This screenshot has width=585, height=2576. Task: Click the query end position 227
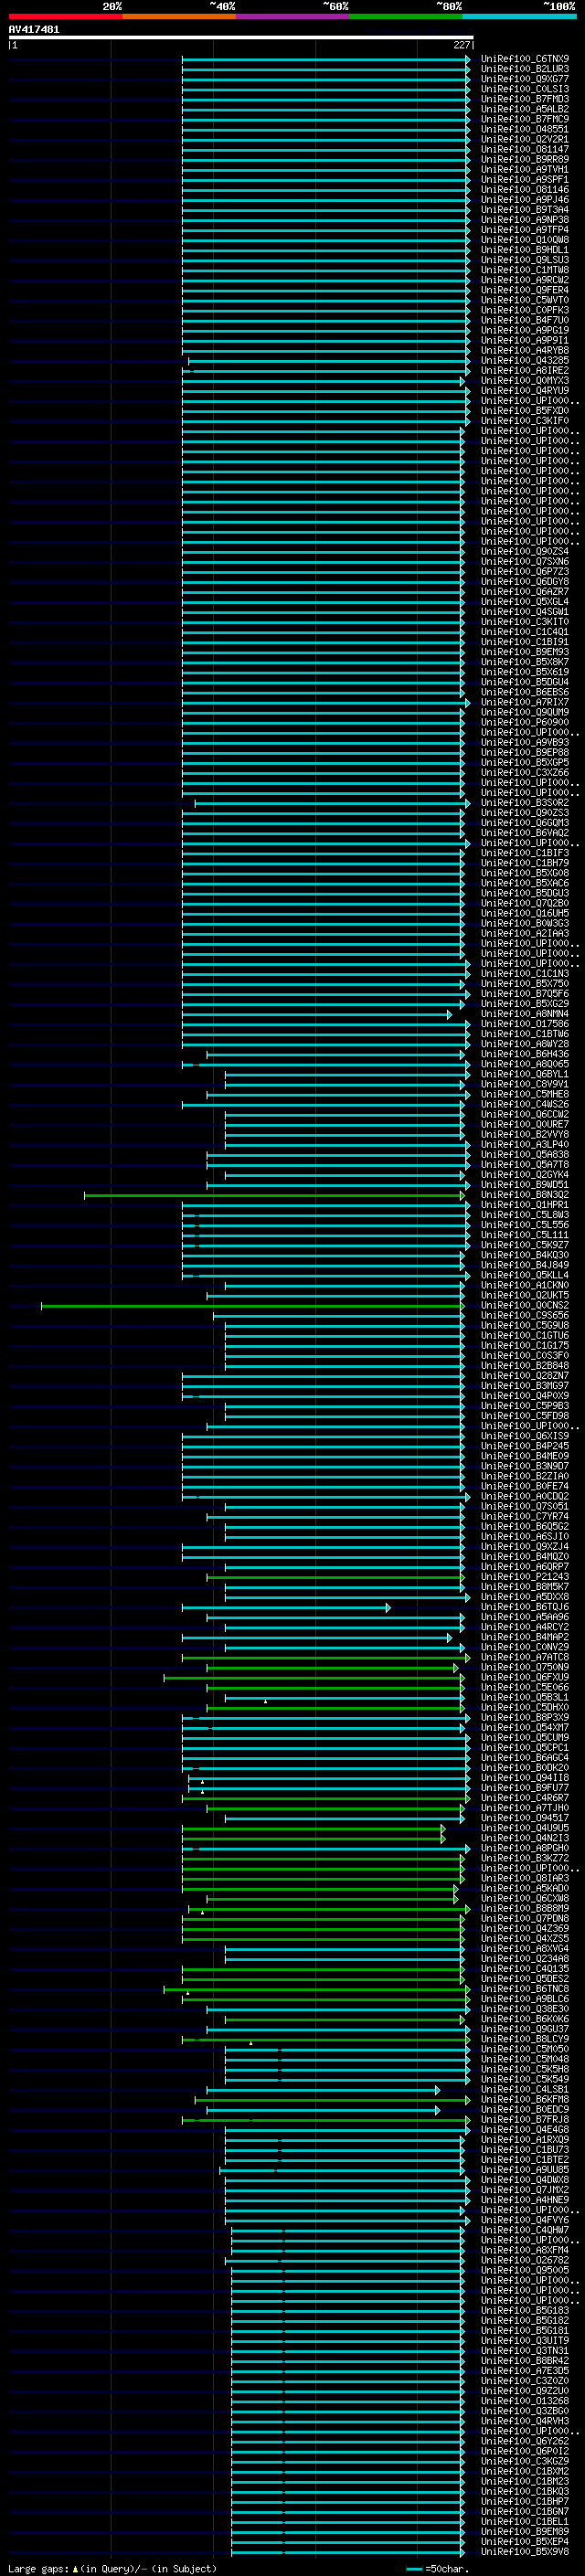(x=462, y=45)
